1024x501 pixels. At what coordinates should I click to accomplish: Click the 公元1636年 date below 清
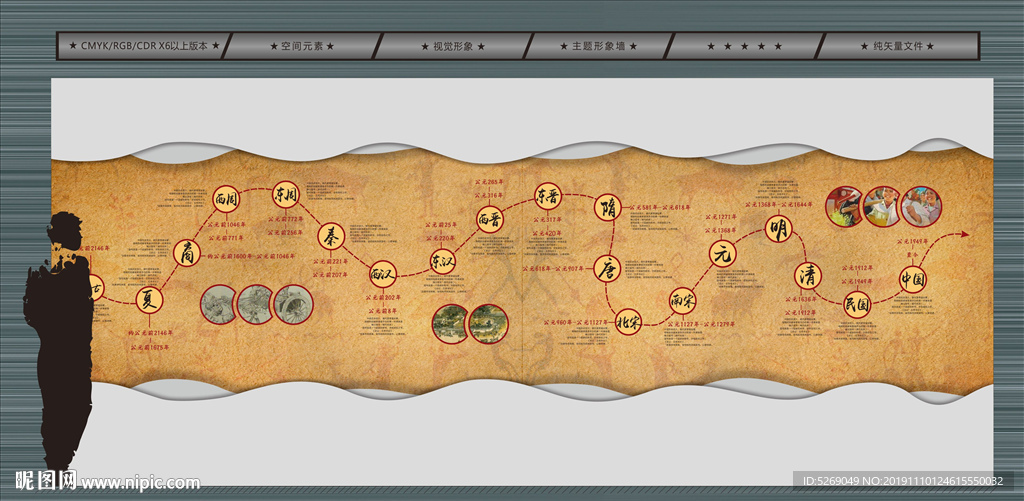[x=801, y=299]
